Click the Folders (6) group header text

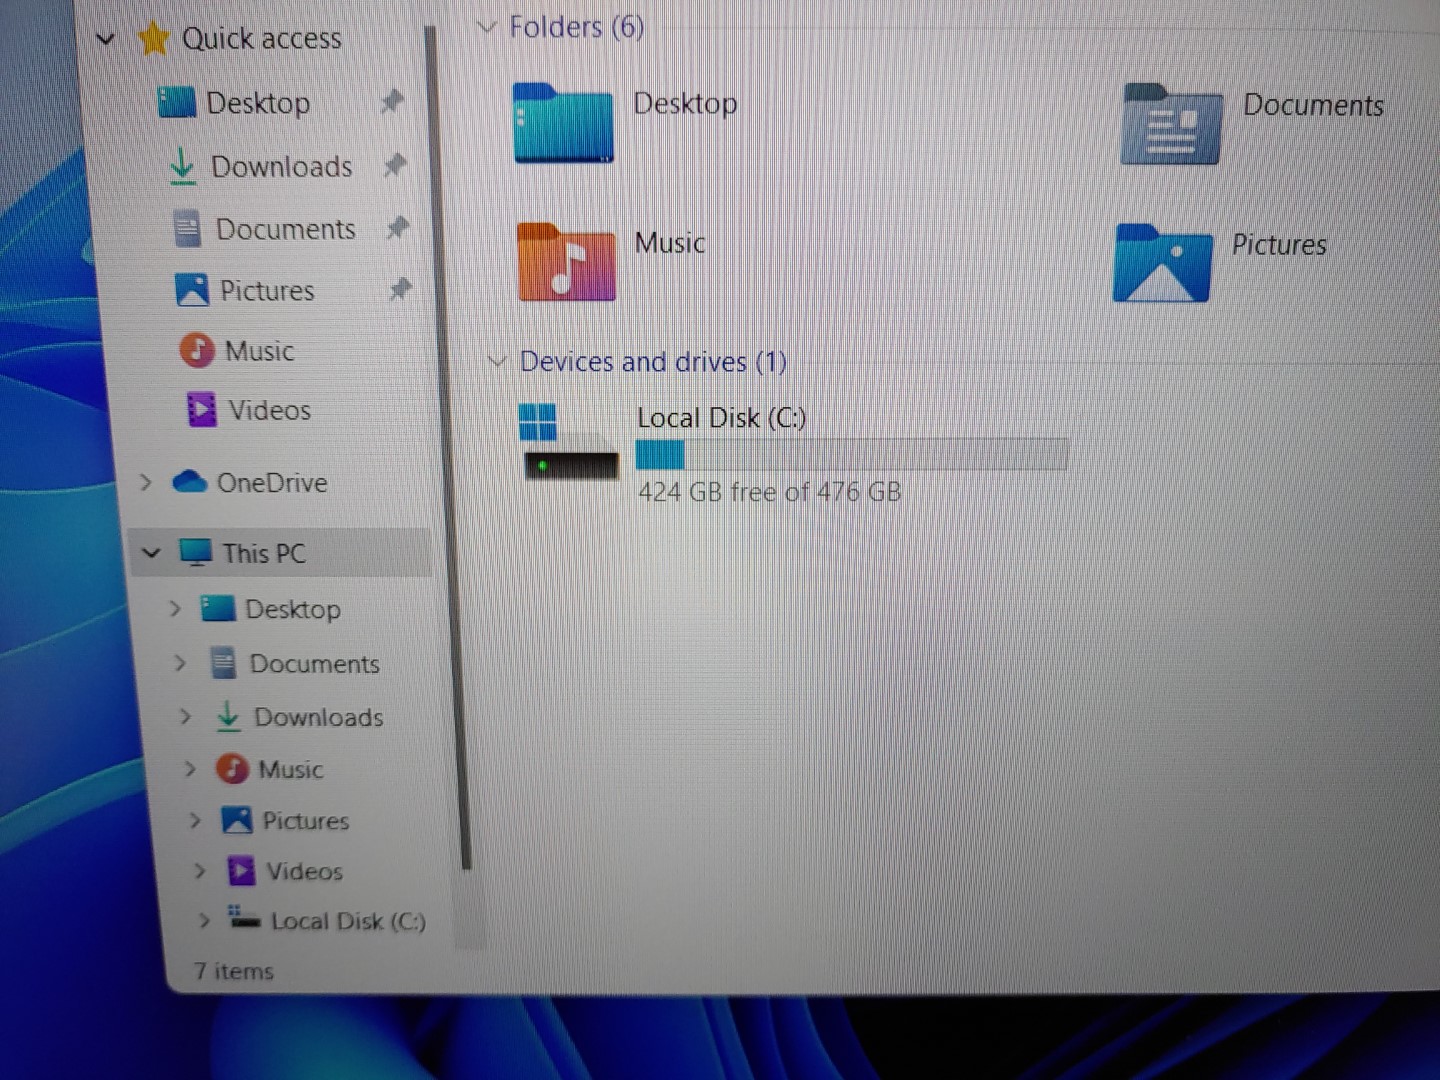pyautogui.click(x=577, y=27)
